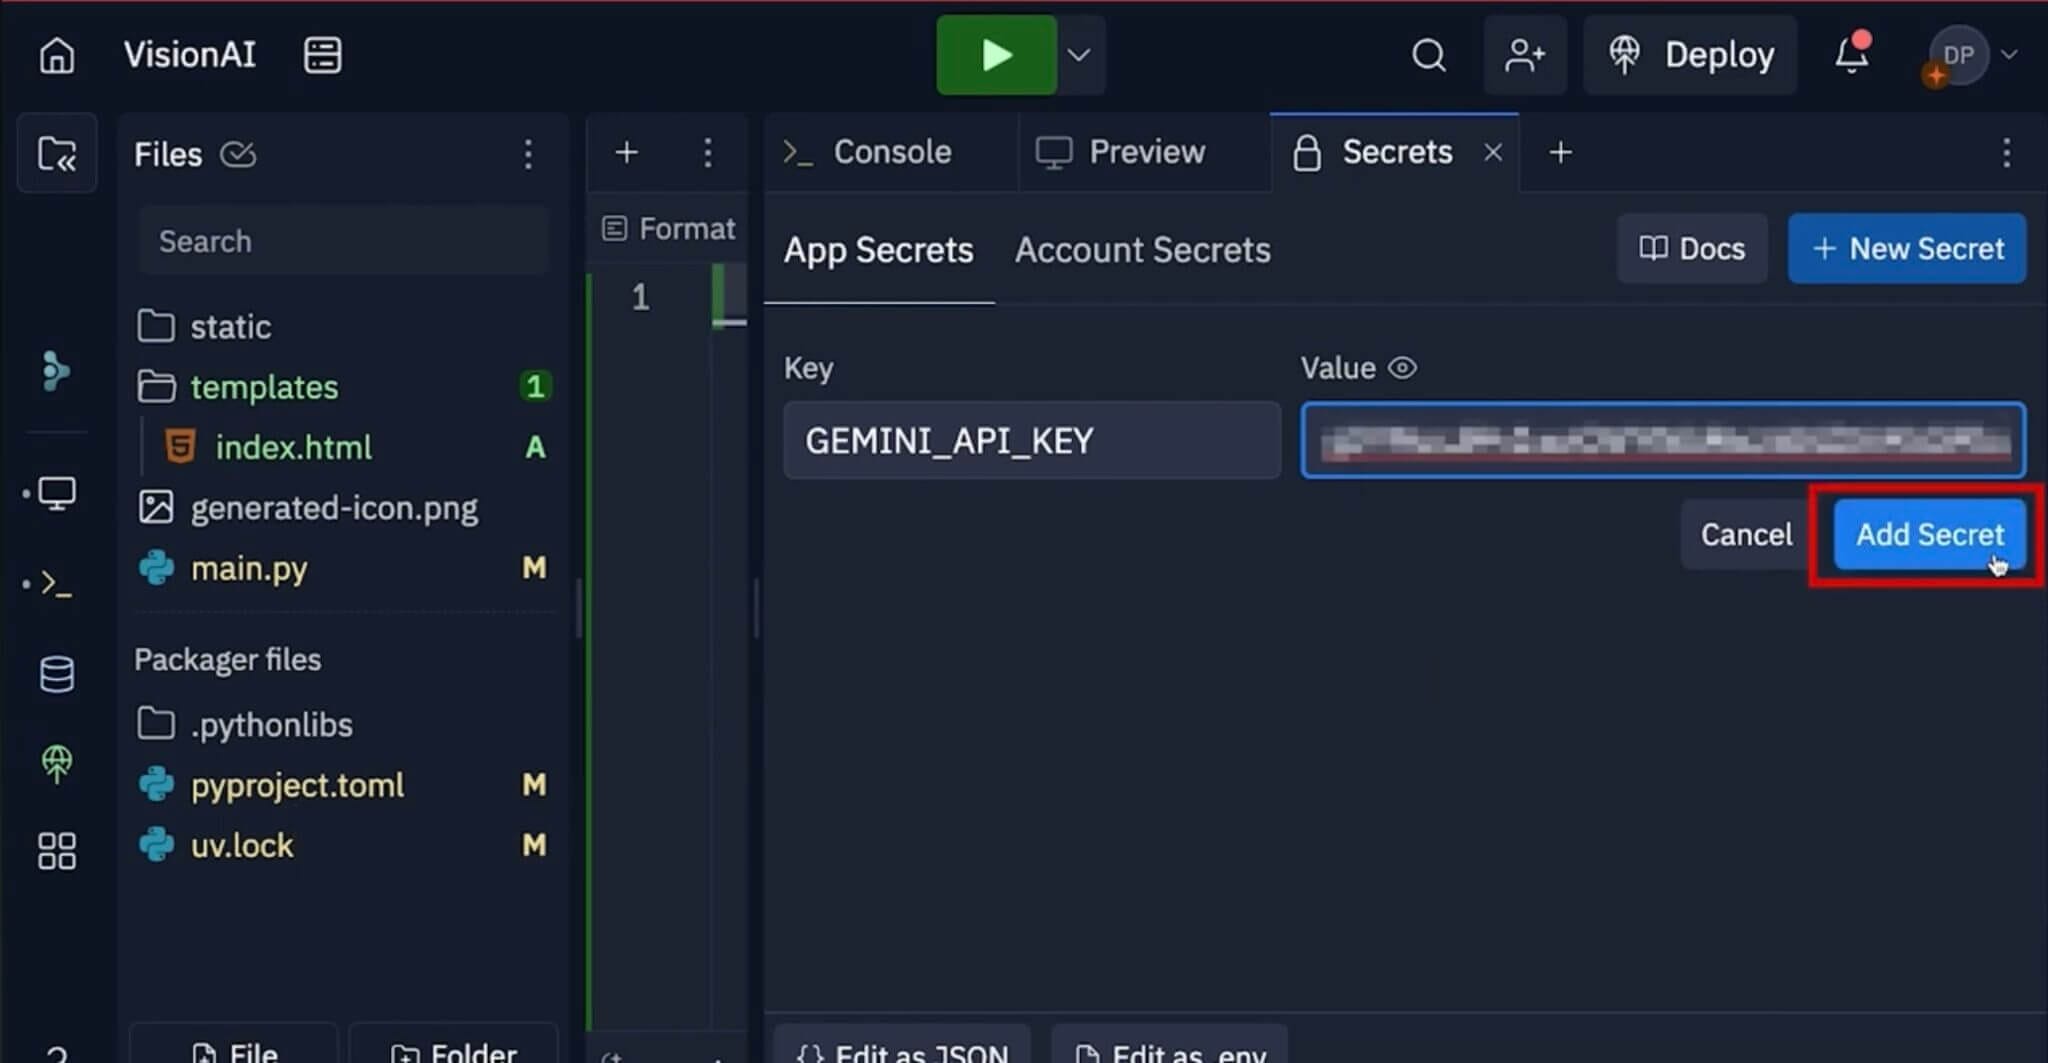
Task: Click the Deploy button
Action: [x=1691, y=55]
